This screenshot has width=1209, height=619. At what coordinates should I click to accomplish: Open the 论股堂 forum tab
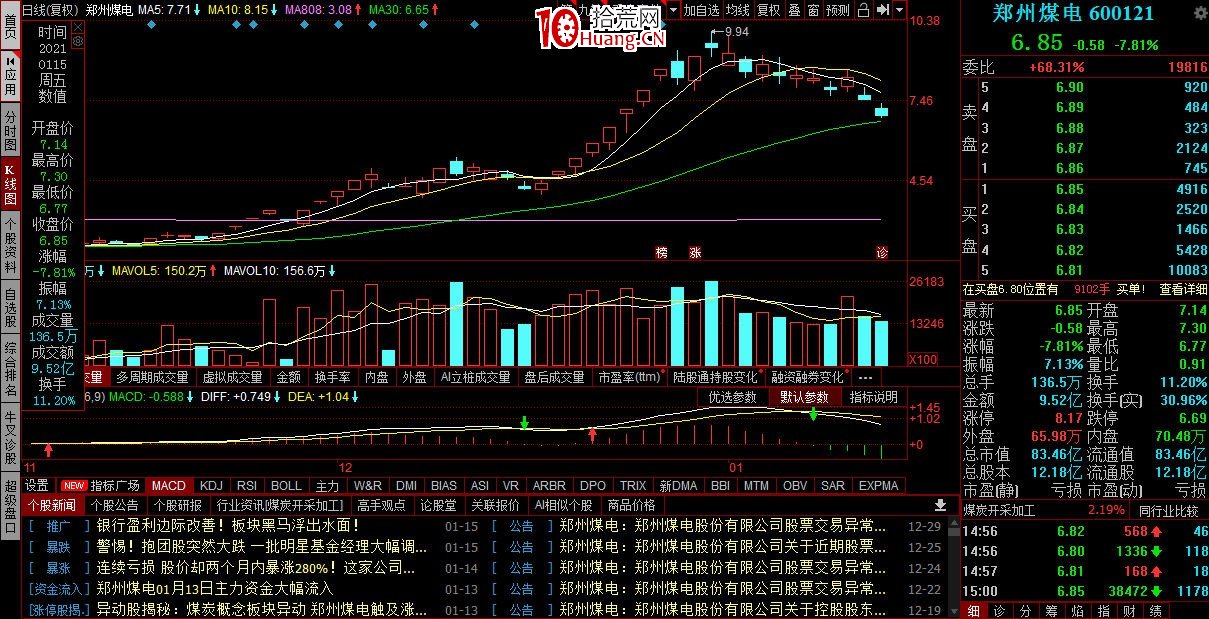pyautogui.click(x=438, y=505)
